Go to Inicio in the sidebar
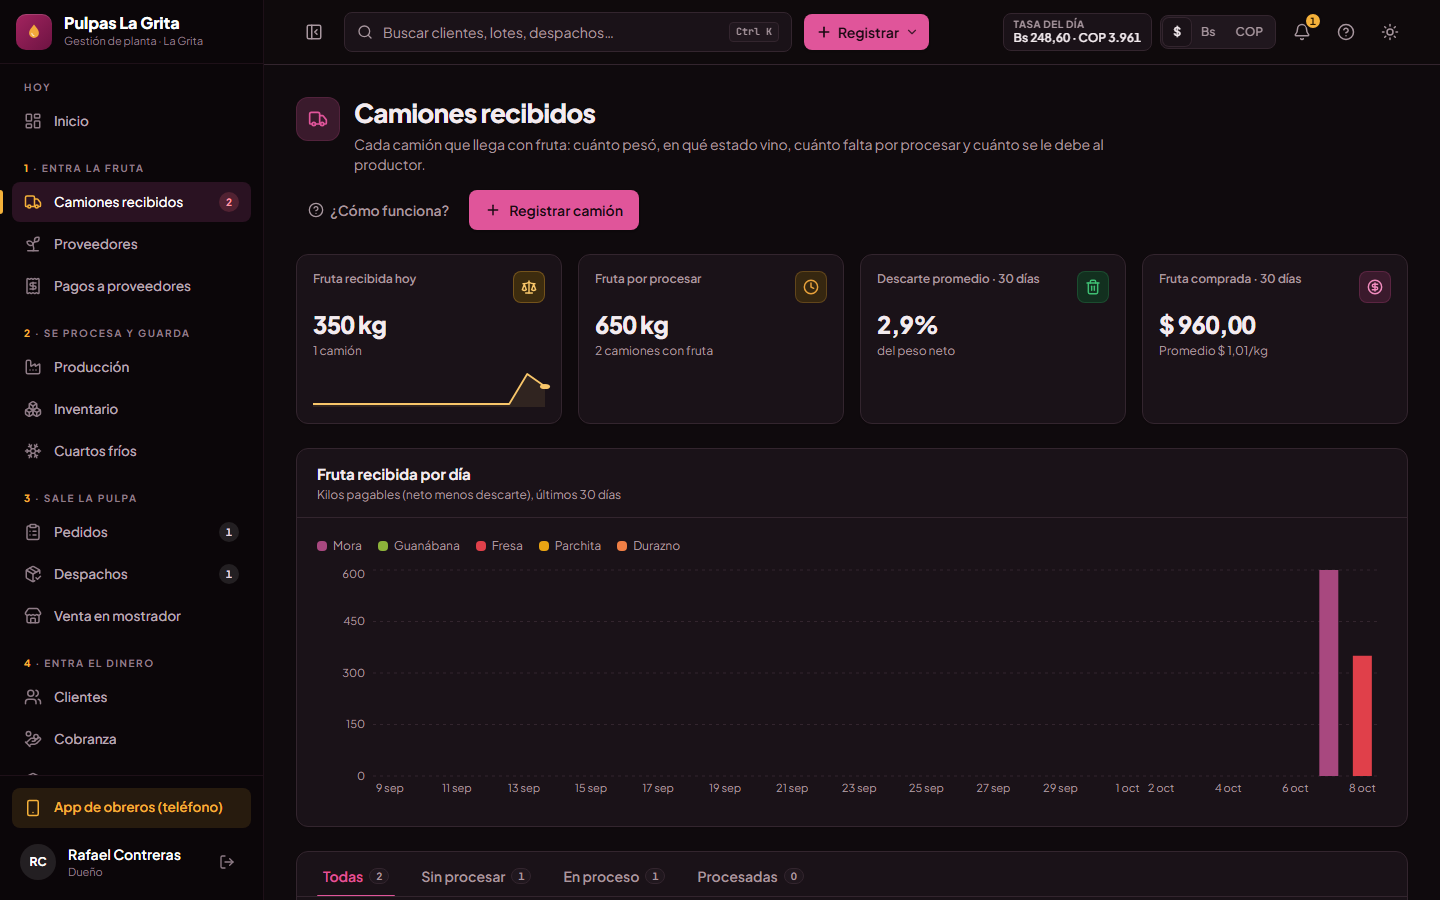The image size is (1440, 900). pos(131,121)
